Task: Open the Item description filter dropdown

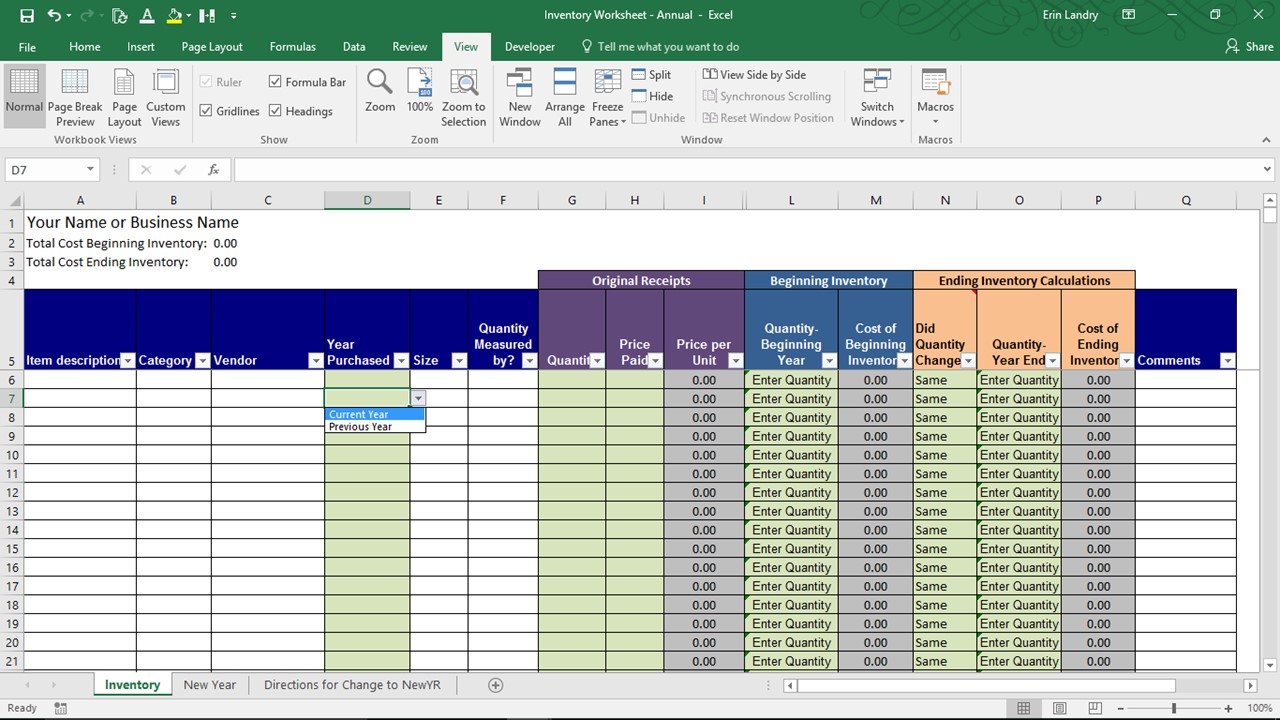Action: coord(128,361)
